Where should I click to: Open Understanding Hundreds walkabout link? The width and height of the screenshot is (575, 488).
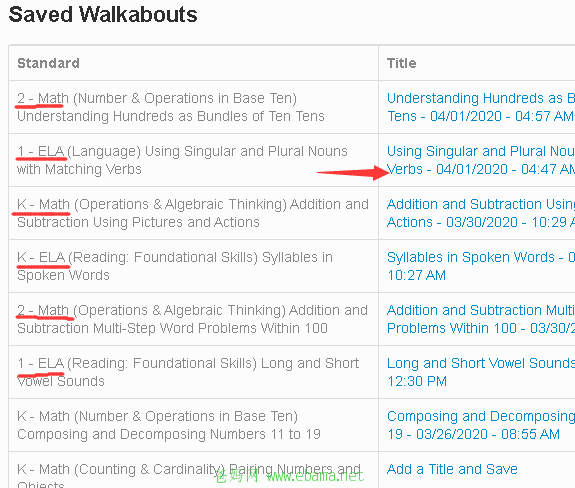481,107
